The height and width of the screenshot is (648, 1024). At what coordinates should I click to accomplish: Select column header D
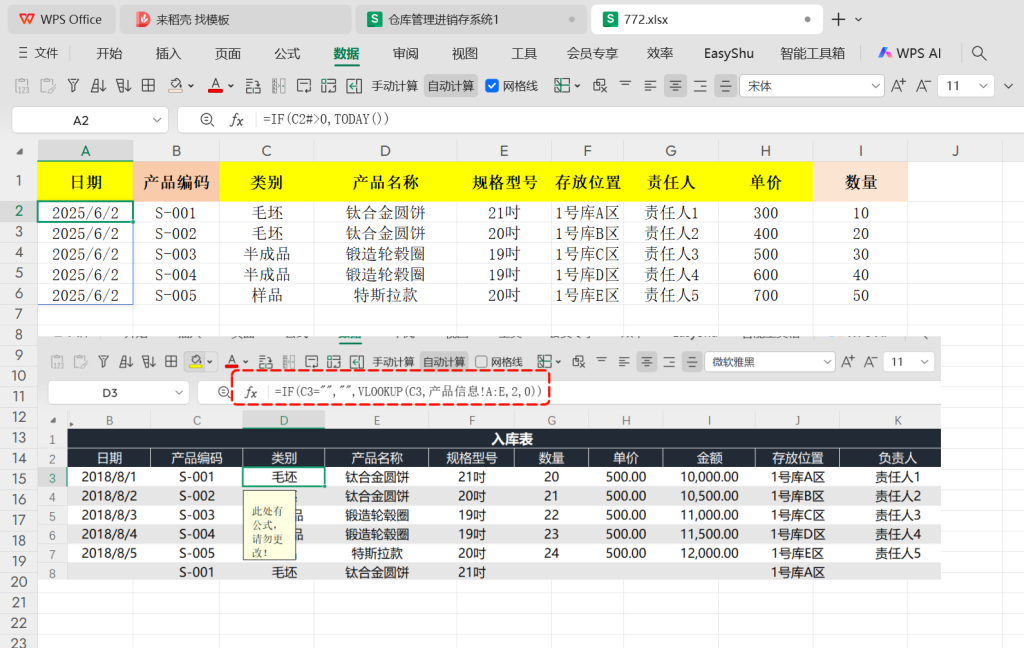pos(385,151)
